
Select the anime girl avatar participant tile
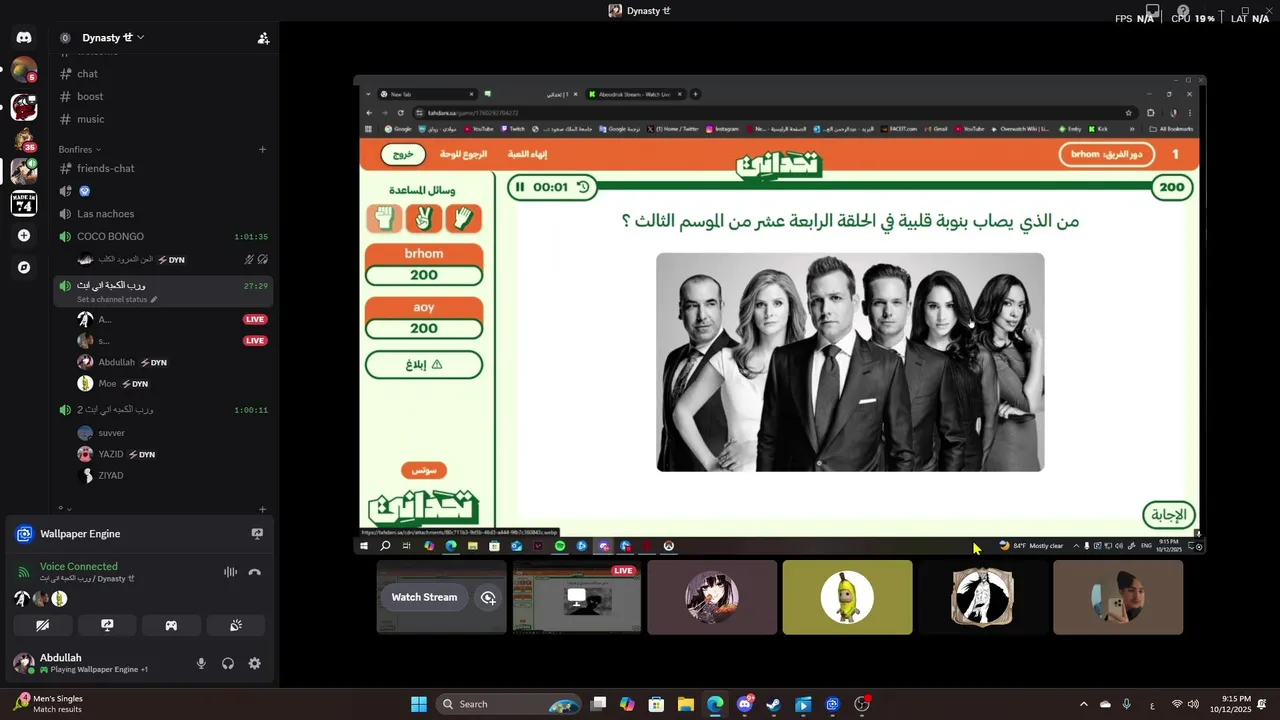pyautogui.click(x=712, y=597)
